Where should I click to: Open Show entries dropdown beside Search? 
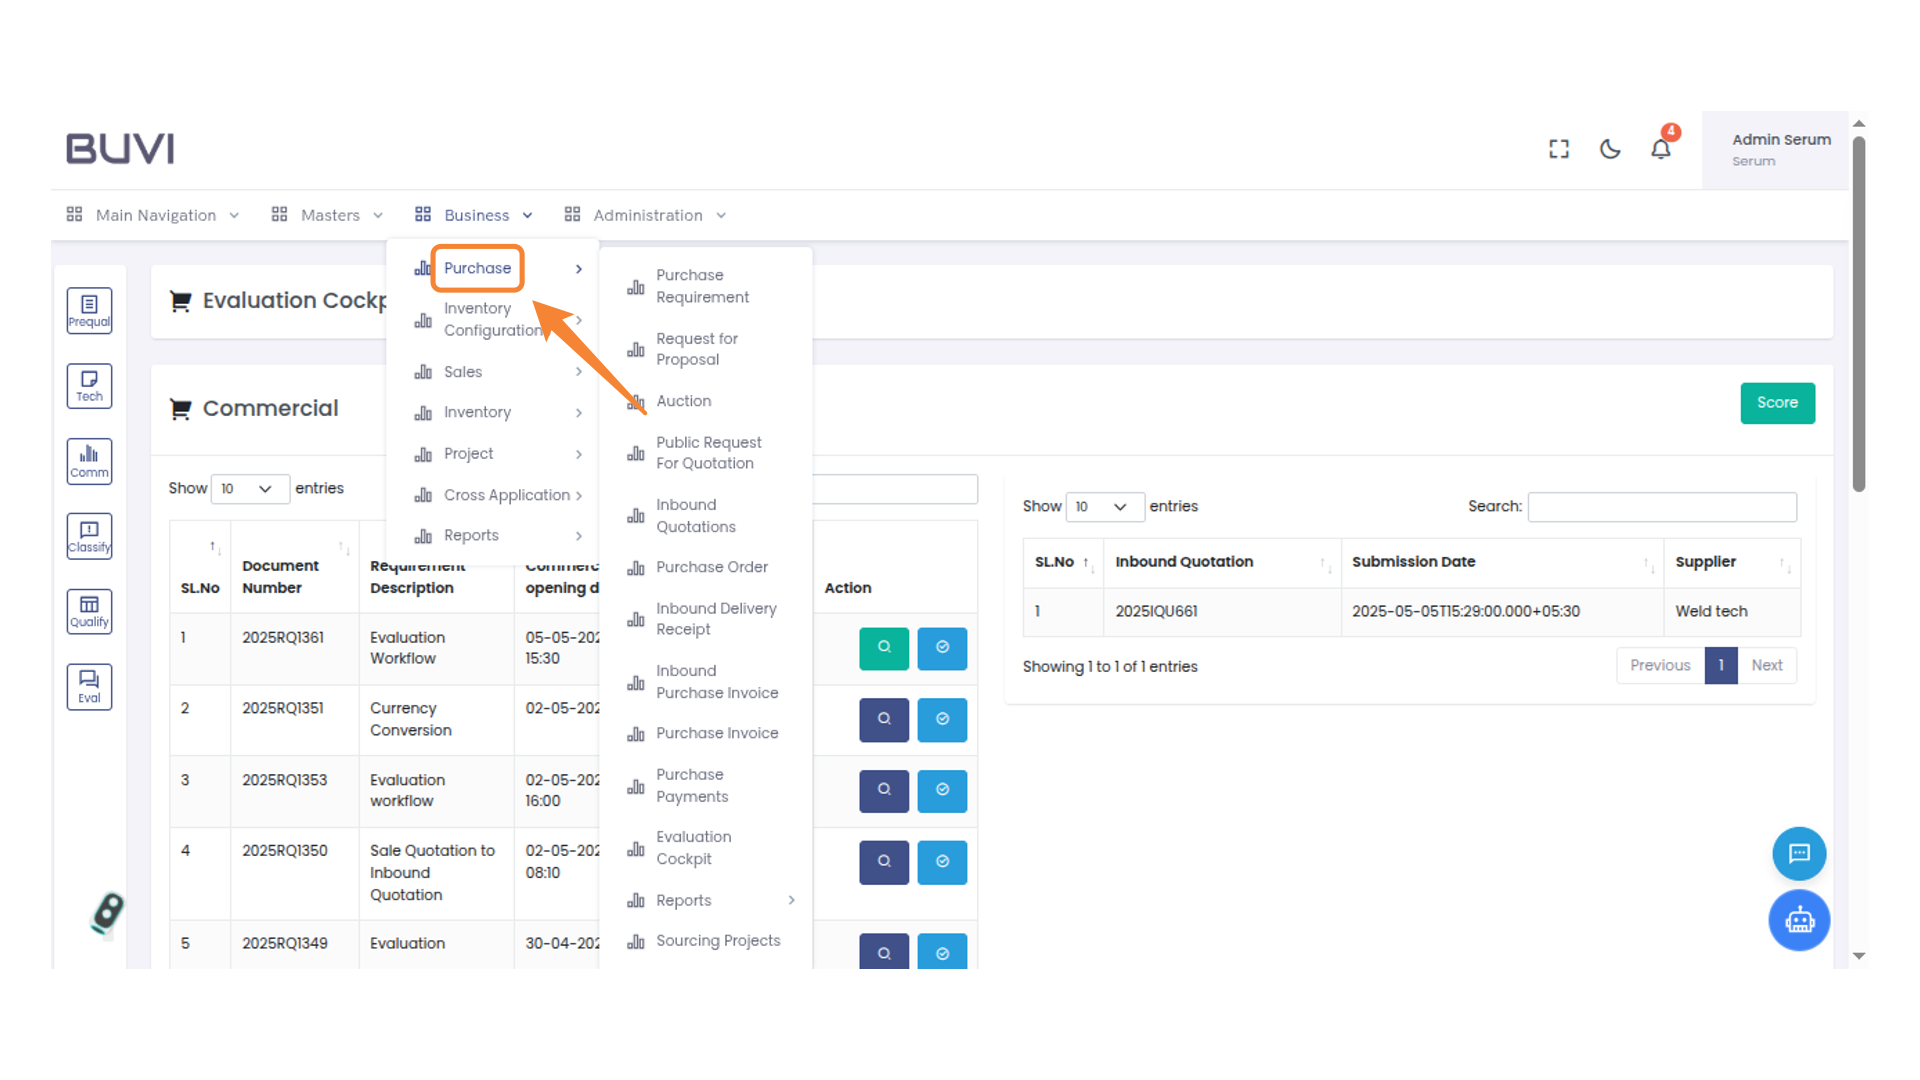pos(1103,507)
